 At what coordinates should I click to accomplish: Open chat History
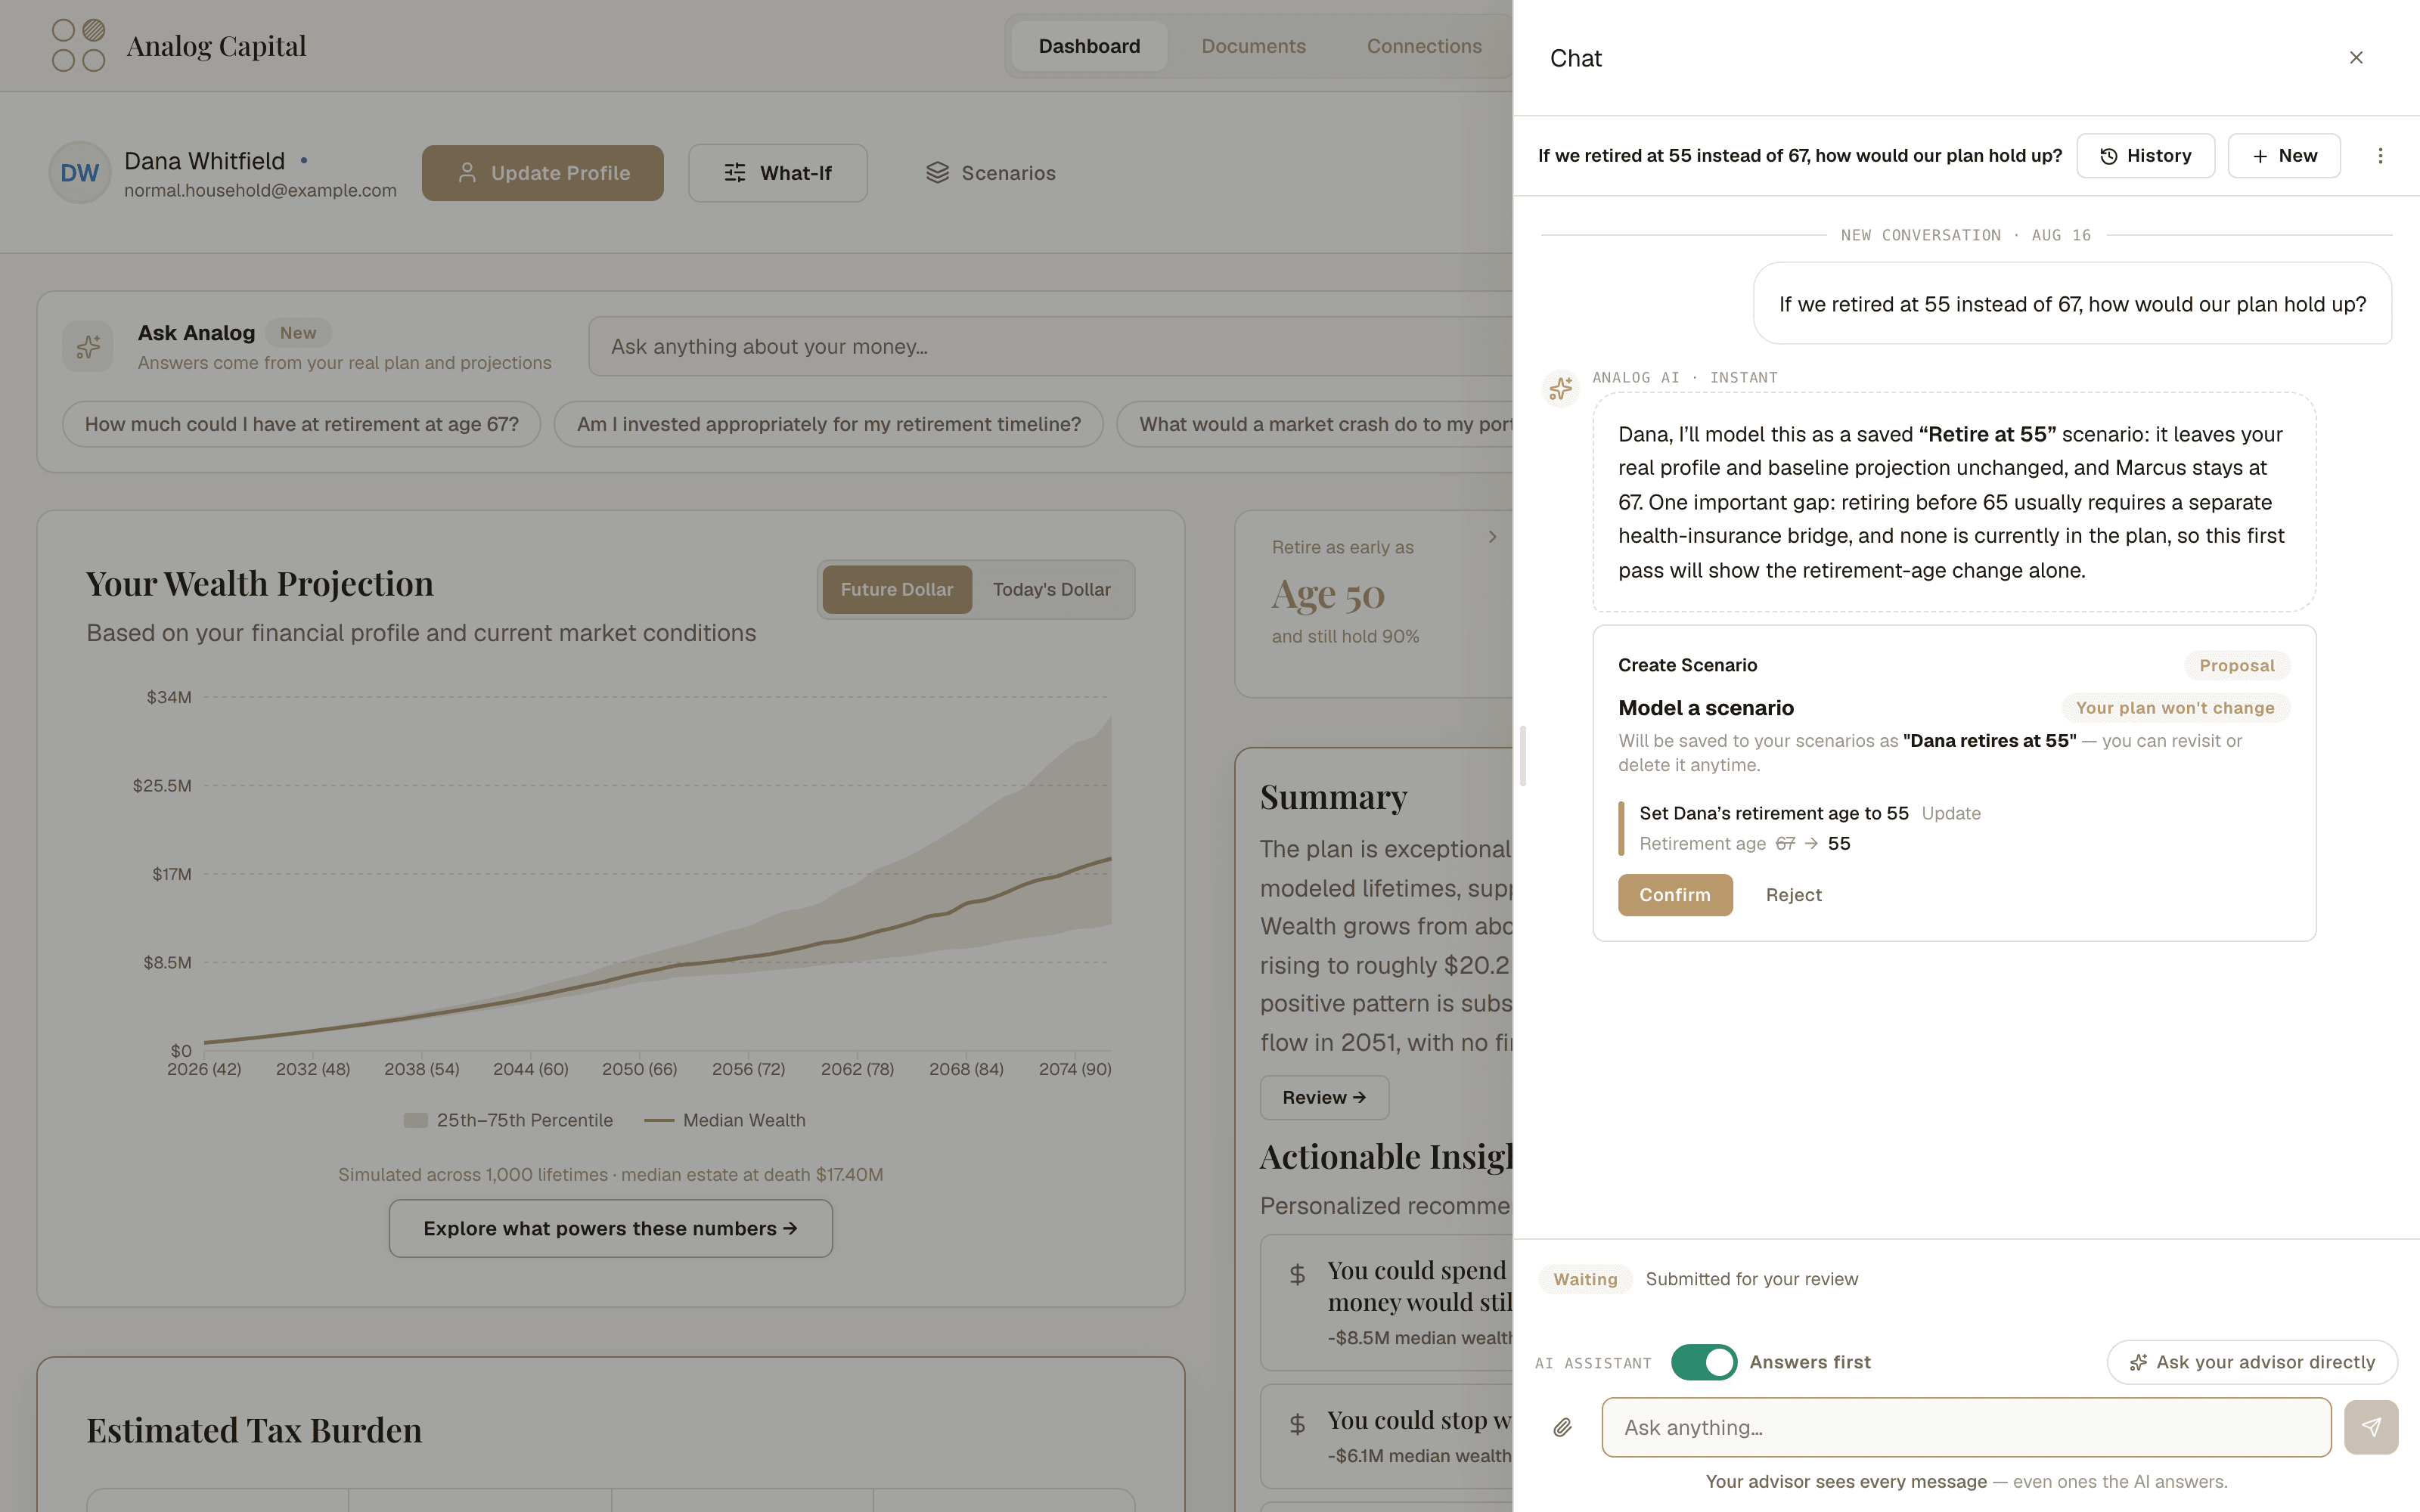click(x=2145, y=156)
